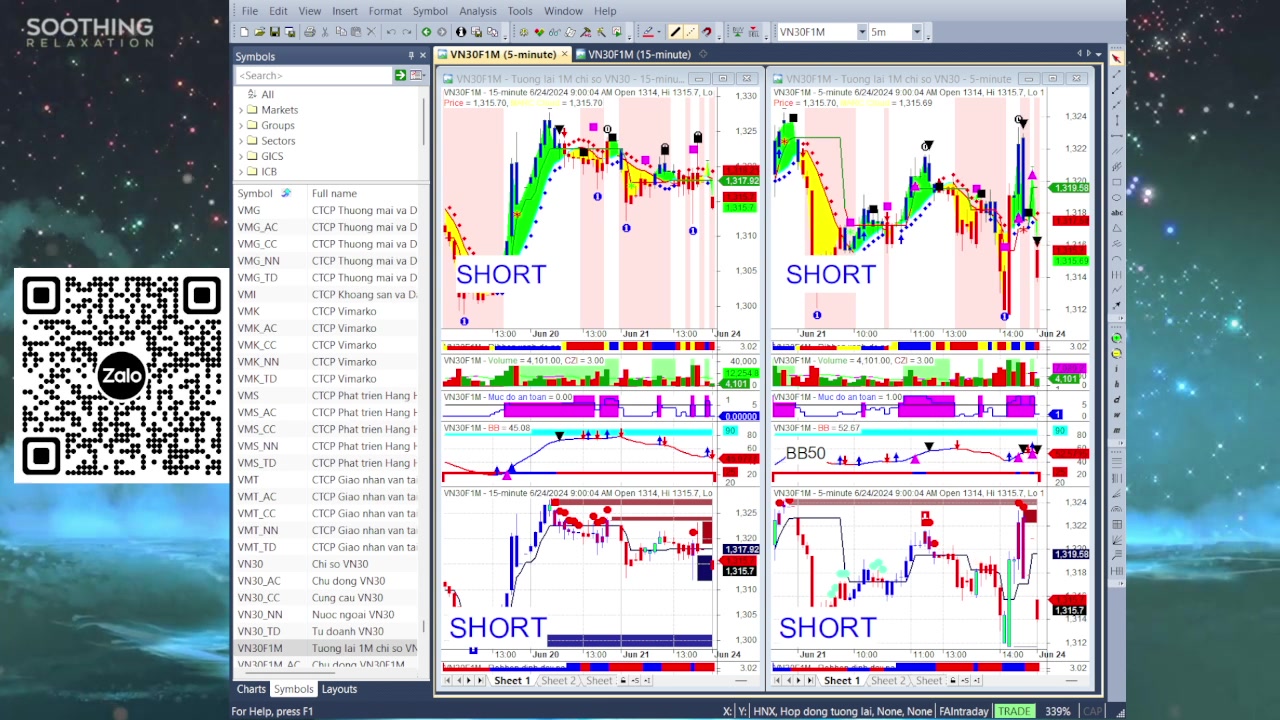Image resolution: width=1280 pixels, height=720 pixels.
Task: Expand the Groups tree folder
Action: 241,125
